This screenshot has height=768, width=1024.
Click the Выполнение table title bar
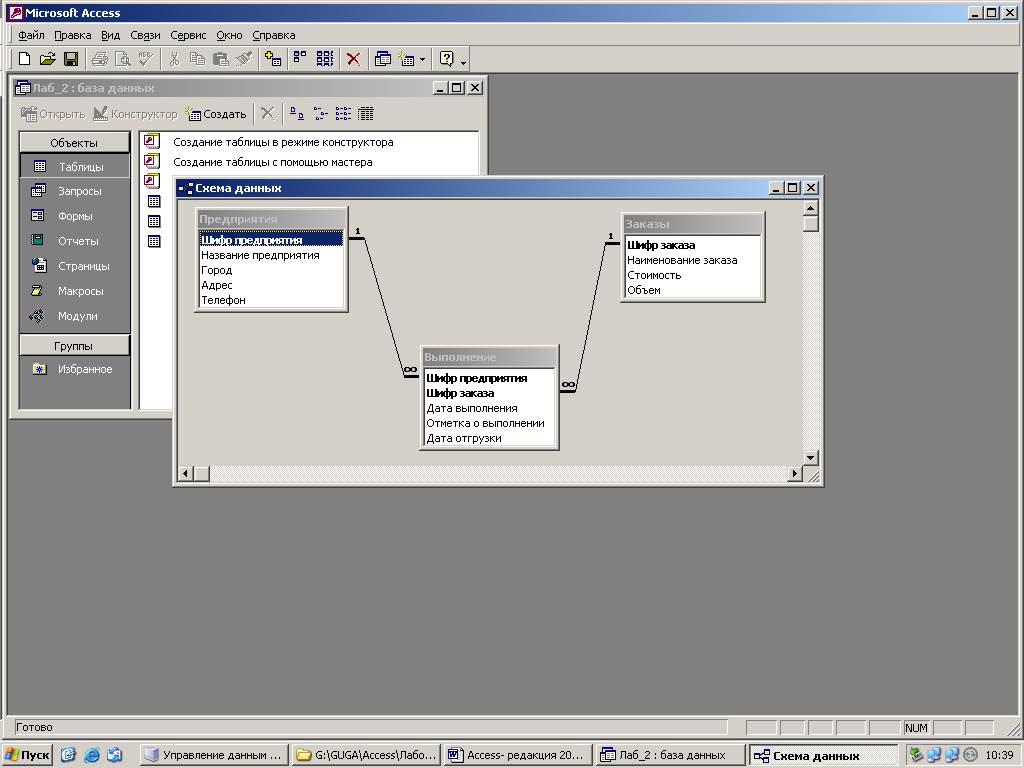tap(489, 357)
